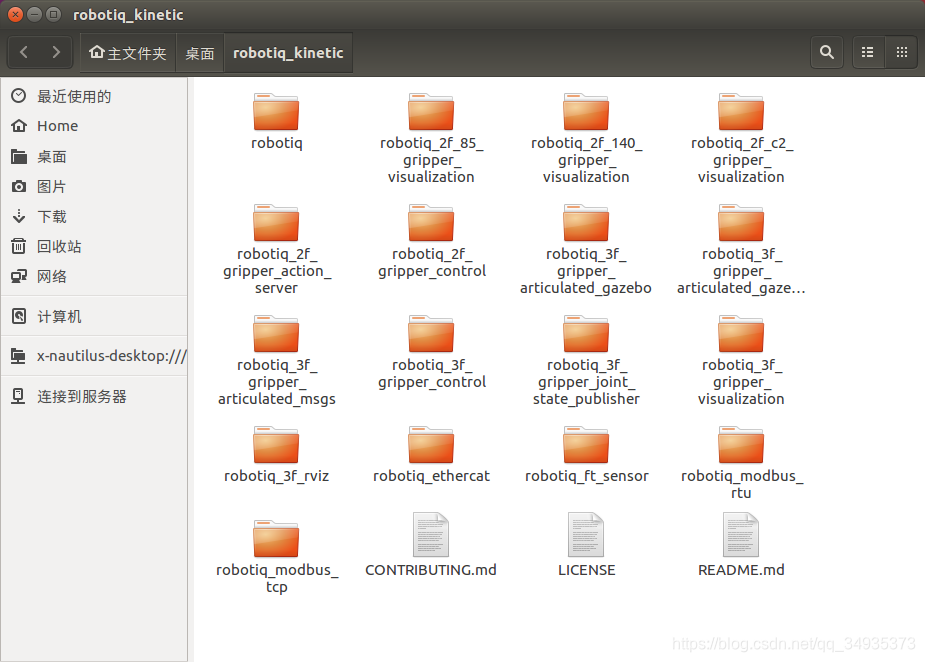This screenshot has height=662, width=925.
Task: Navigate to 桌面 in the path bar
Action: click(x=199, y=53)
